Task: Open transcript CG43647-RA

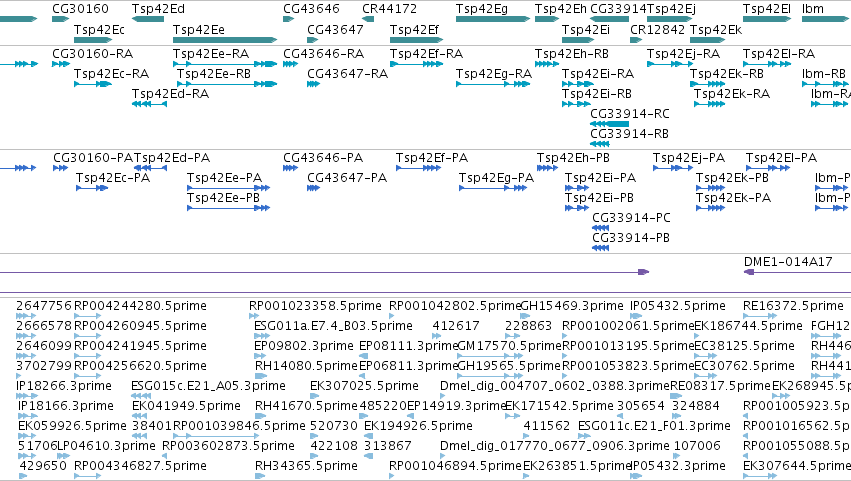Action: click(x=347, y=74)
